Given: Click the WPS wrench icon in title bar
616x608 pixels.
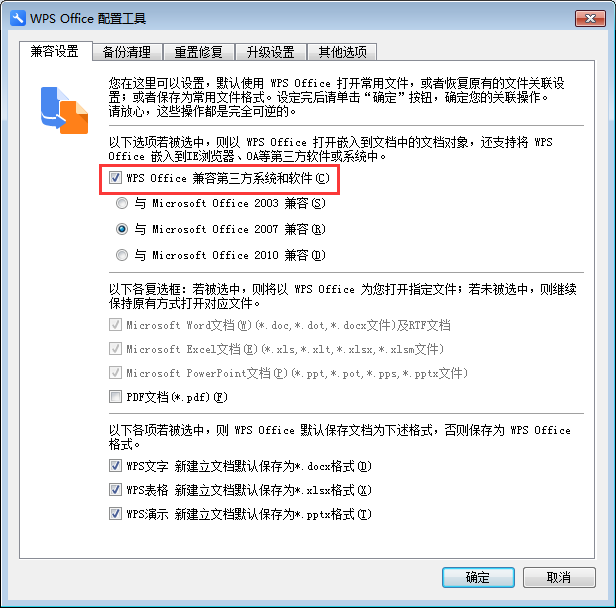Looking at the screenshot, I should point(18,18).
